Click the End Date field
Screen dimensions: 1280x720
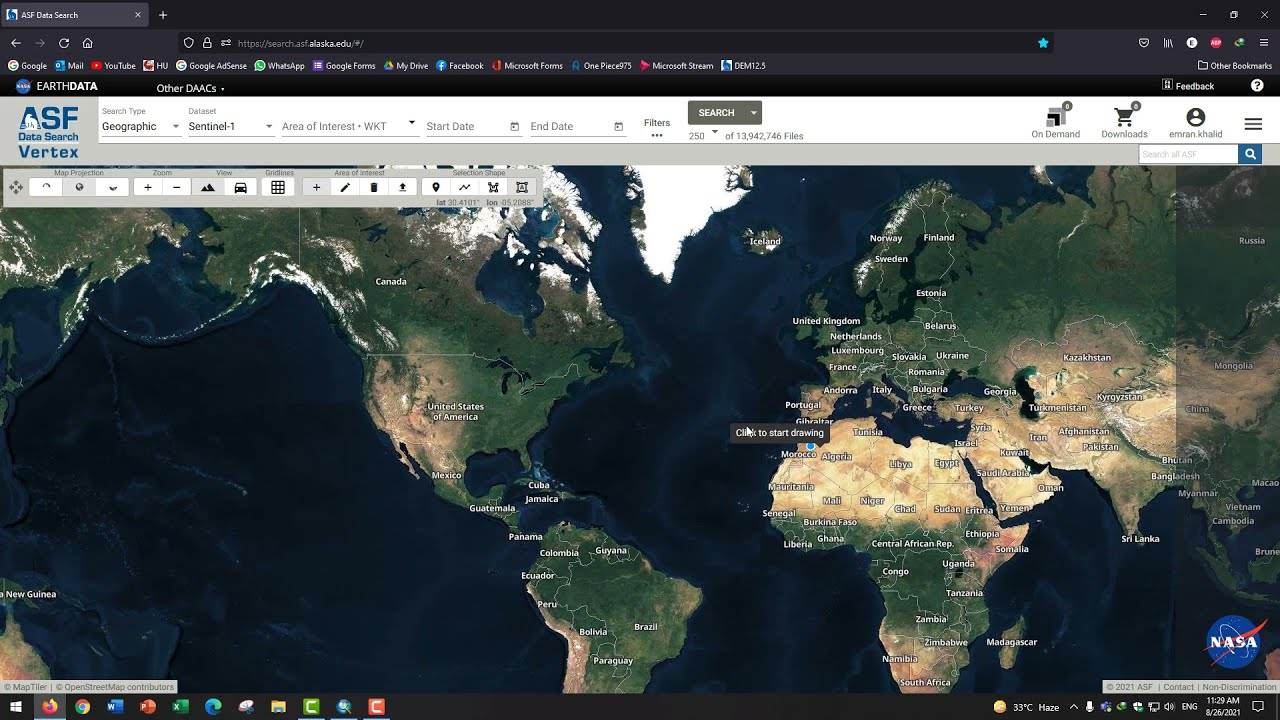click(569, 126)
